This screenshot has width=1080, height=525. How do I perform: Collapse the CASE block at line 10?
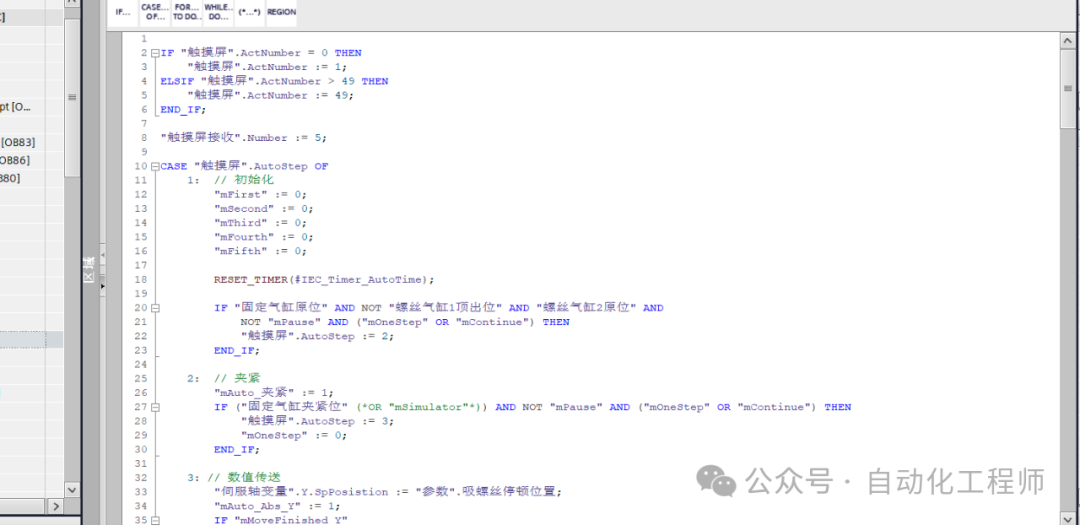point(155,166)
